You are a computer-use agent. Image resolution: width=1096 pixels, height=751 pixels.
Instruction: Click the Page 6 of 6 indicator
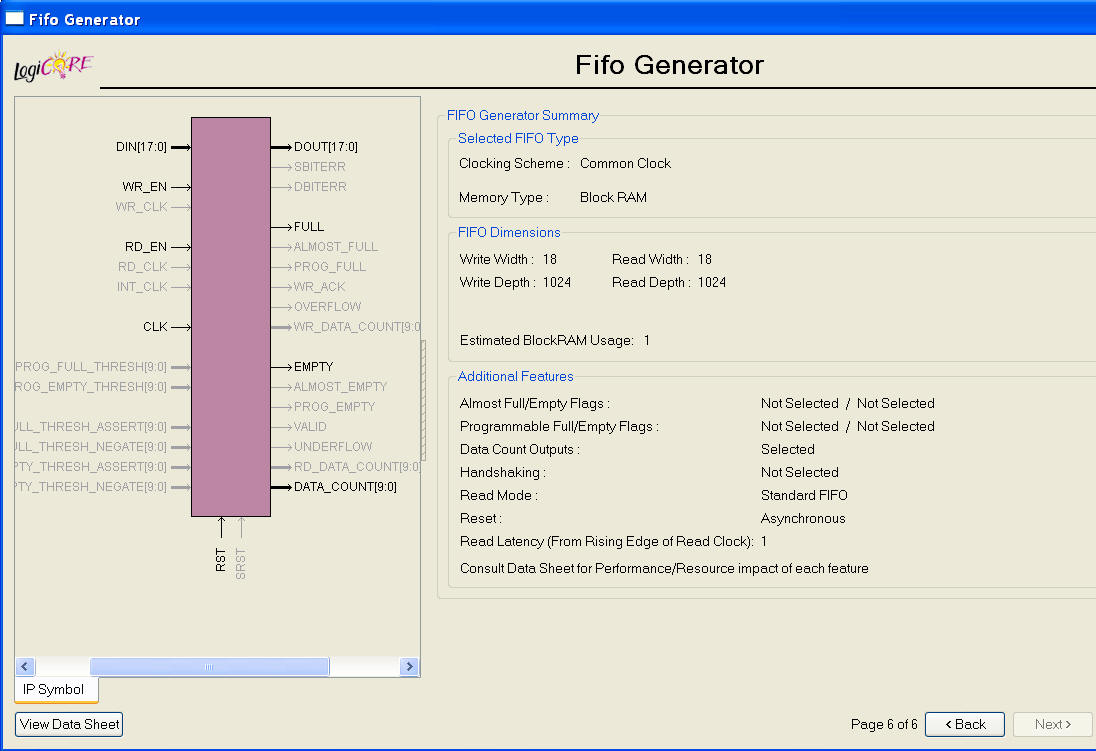pos(884,724)
